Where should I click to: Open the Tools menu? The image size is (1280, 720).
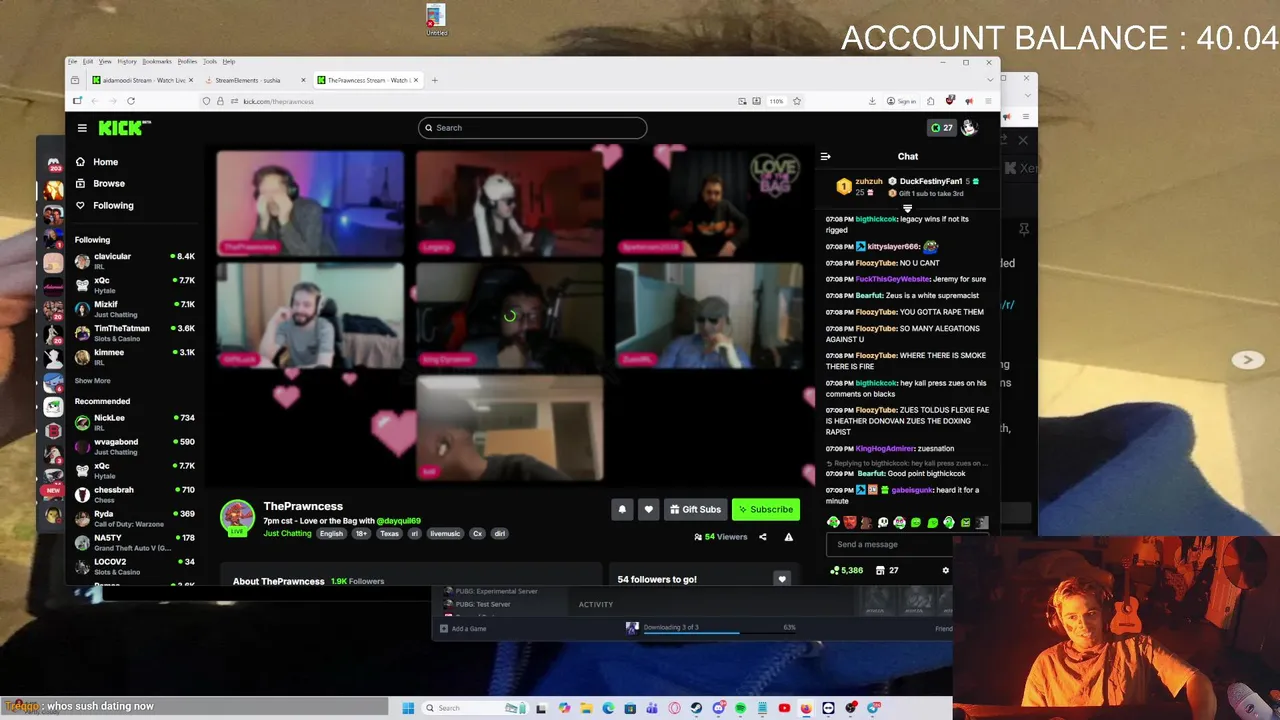click(x=209, y=62)
